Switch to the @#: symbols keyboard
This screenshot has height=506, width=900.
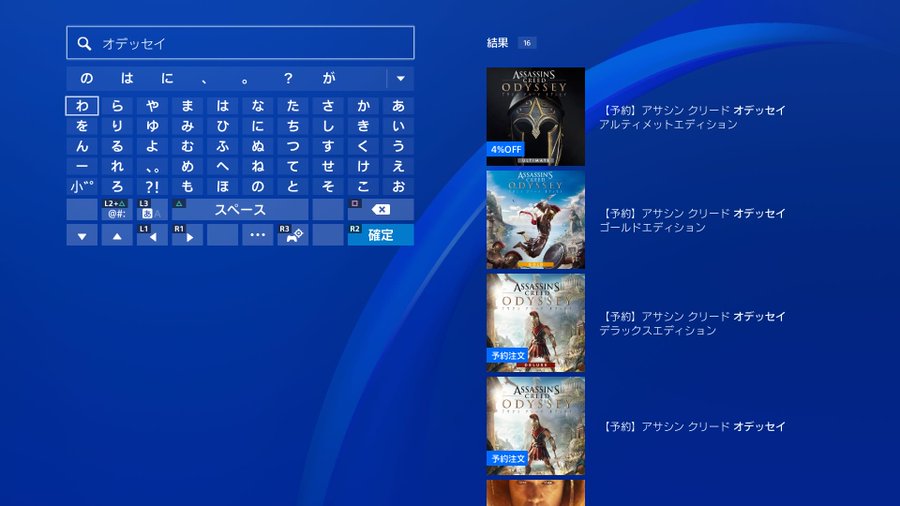click(x=117, y=209)
